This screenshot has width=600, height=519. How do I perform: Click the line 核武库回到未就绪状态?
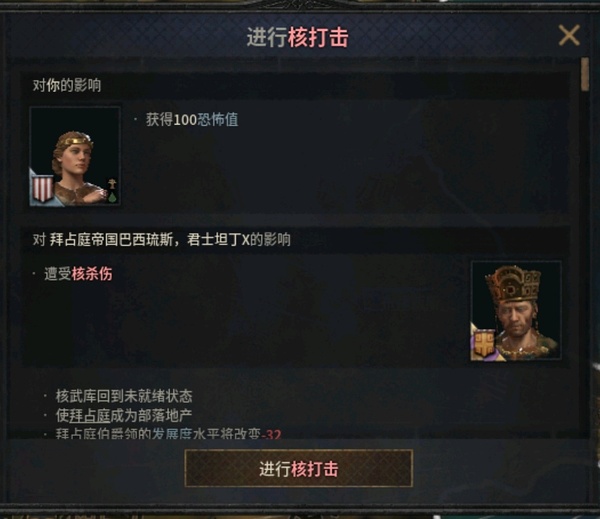[x=124, y=396]
